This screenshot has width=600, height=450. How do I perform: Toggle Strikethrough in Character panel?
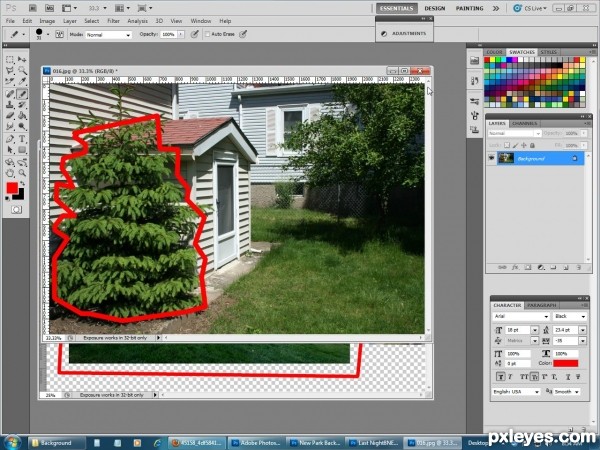578,377
